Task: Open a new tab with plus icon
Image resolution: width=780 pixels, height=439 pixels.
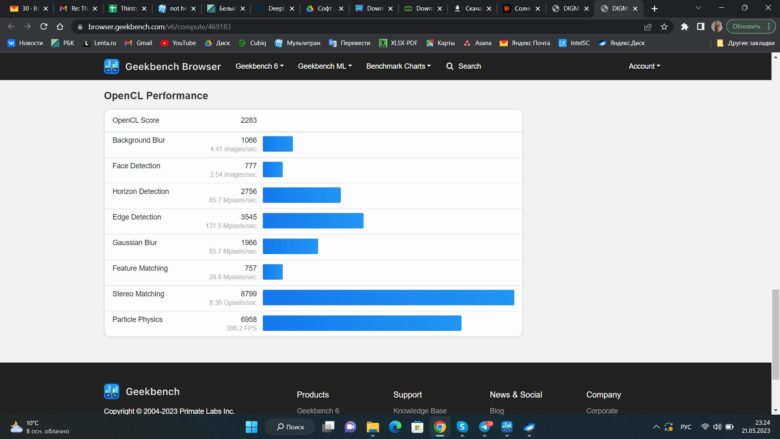Action: [654, 8]
